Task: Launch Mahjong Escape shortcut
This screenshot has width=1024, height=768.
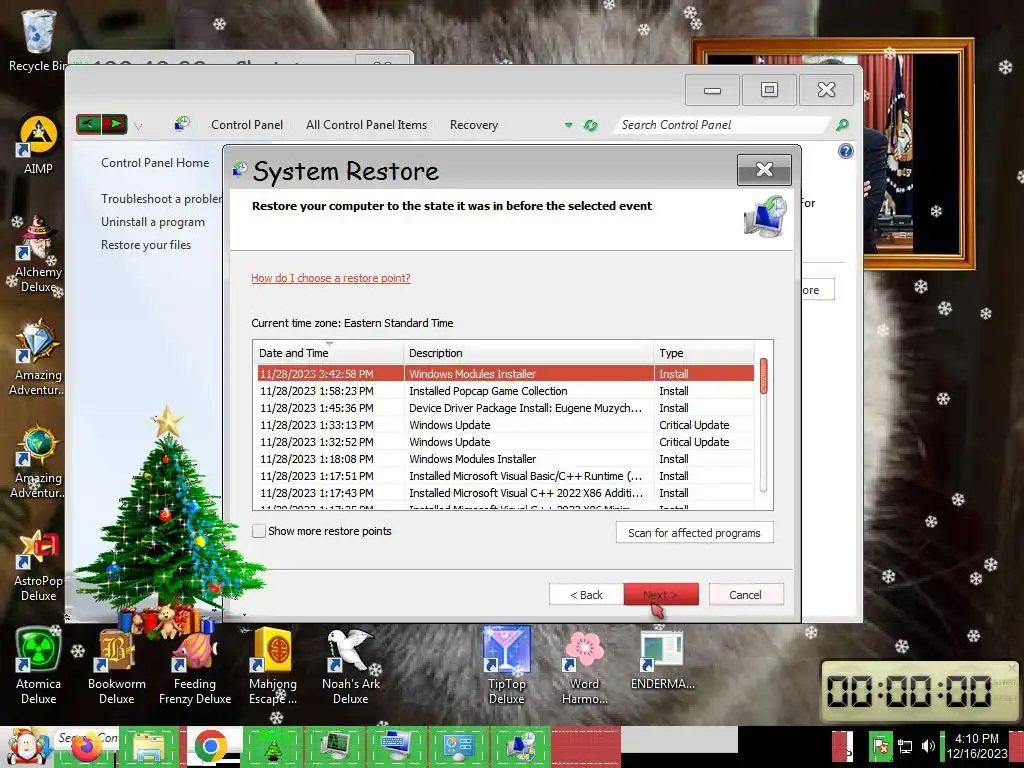Action: click(x=273, y=667)
